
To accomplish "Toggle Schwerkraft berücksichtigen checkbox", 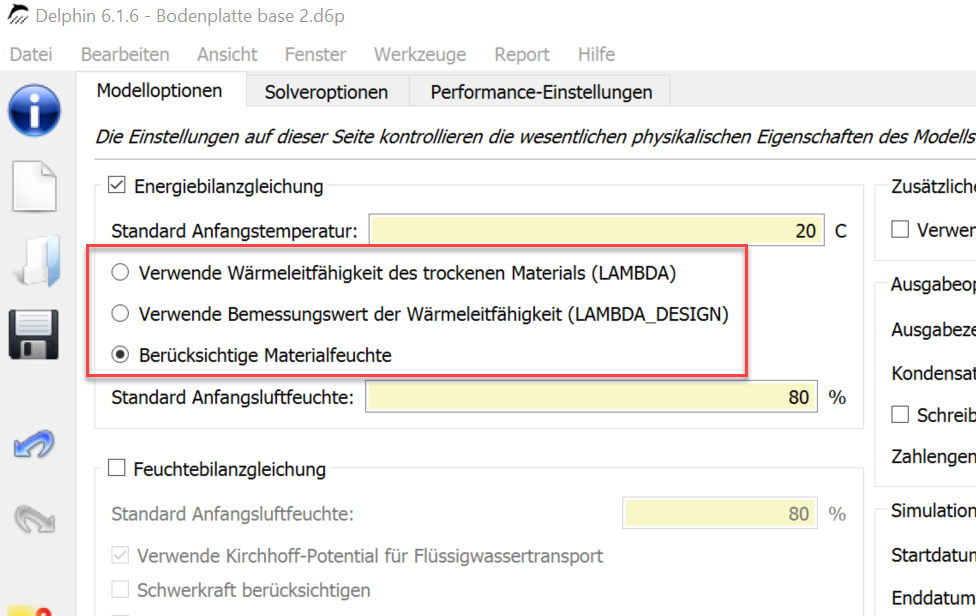I will tap(120, 589).
